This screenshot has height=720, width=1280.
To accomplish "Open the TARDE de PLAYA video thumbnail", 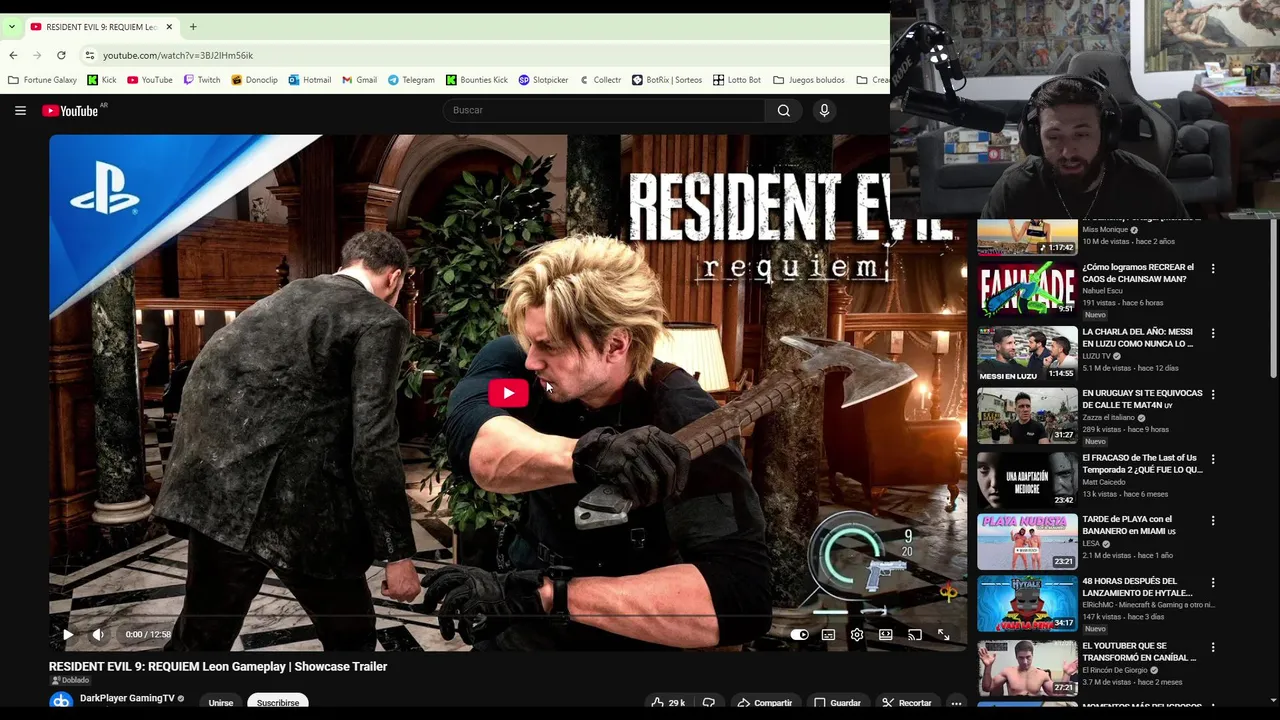I will pyautogui.click(x=1027, y=541).
